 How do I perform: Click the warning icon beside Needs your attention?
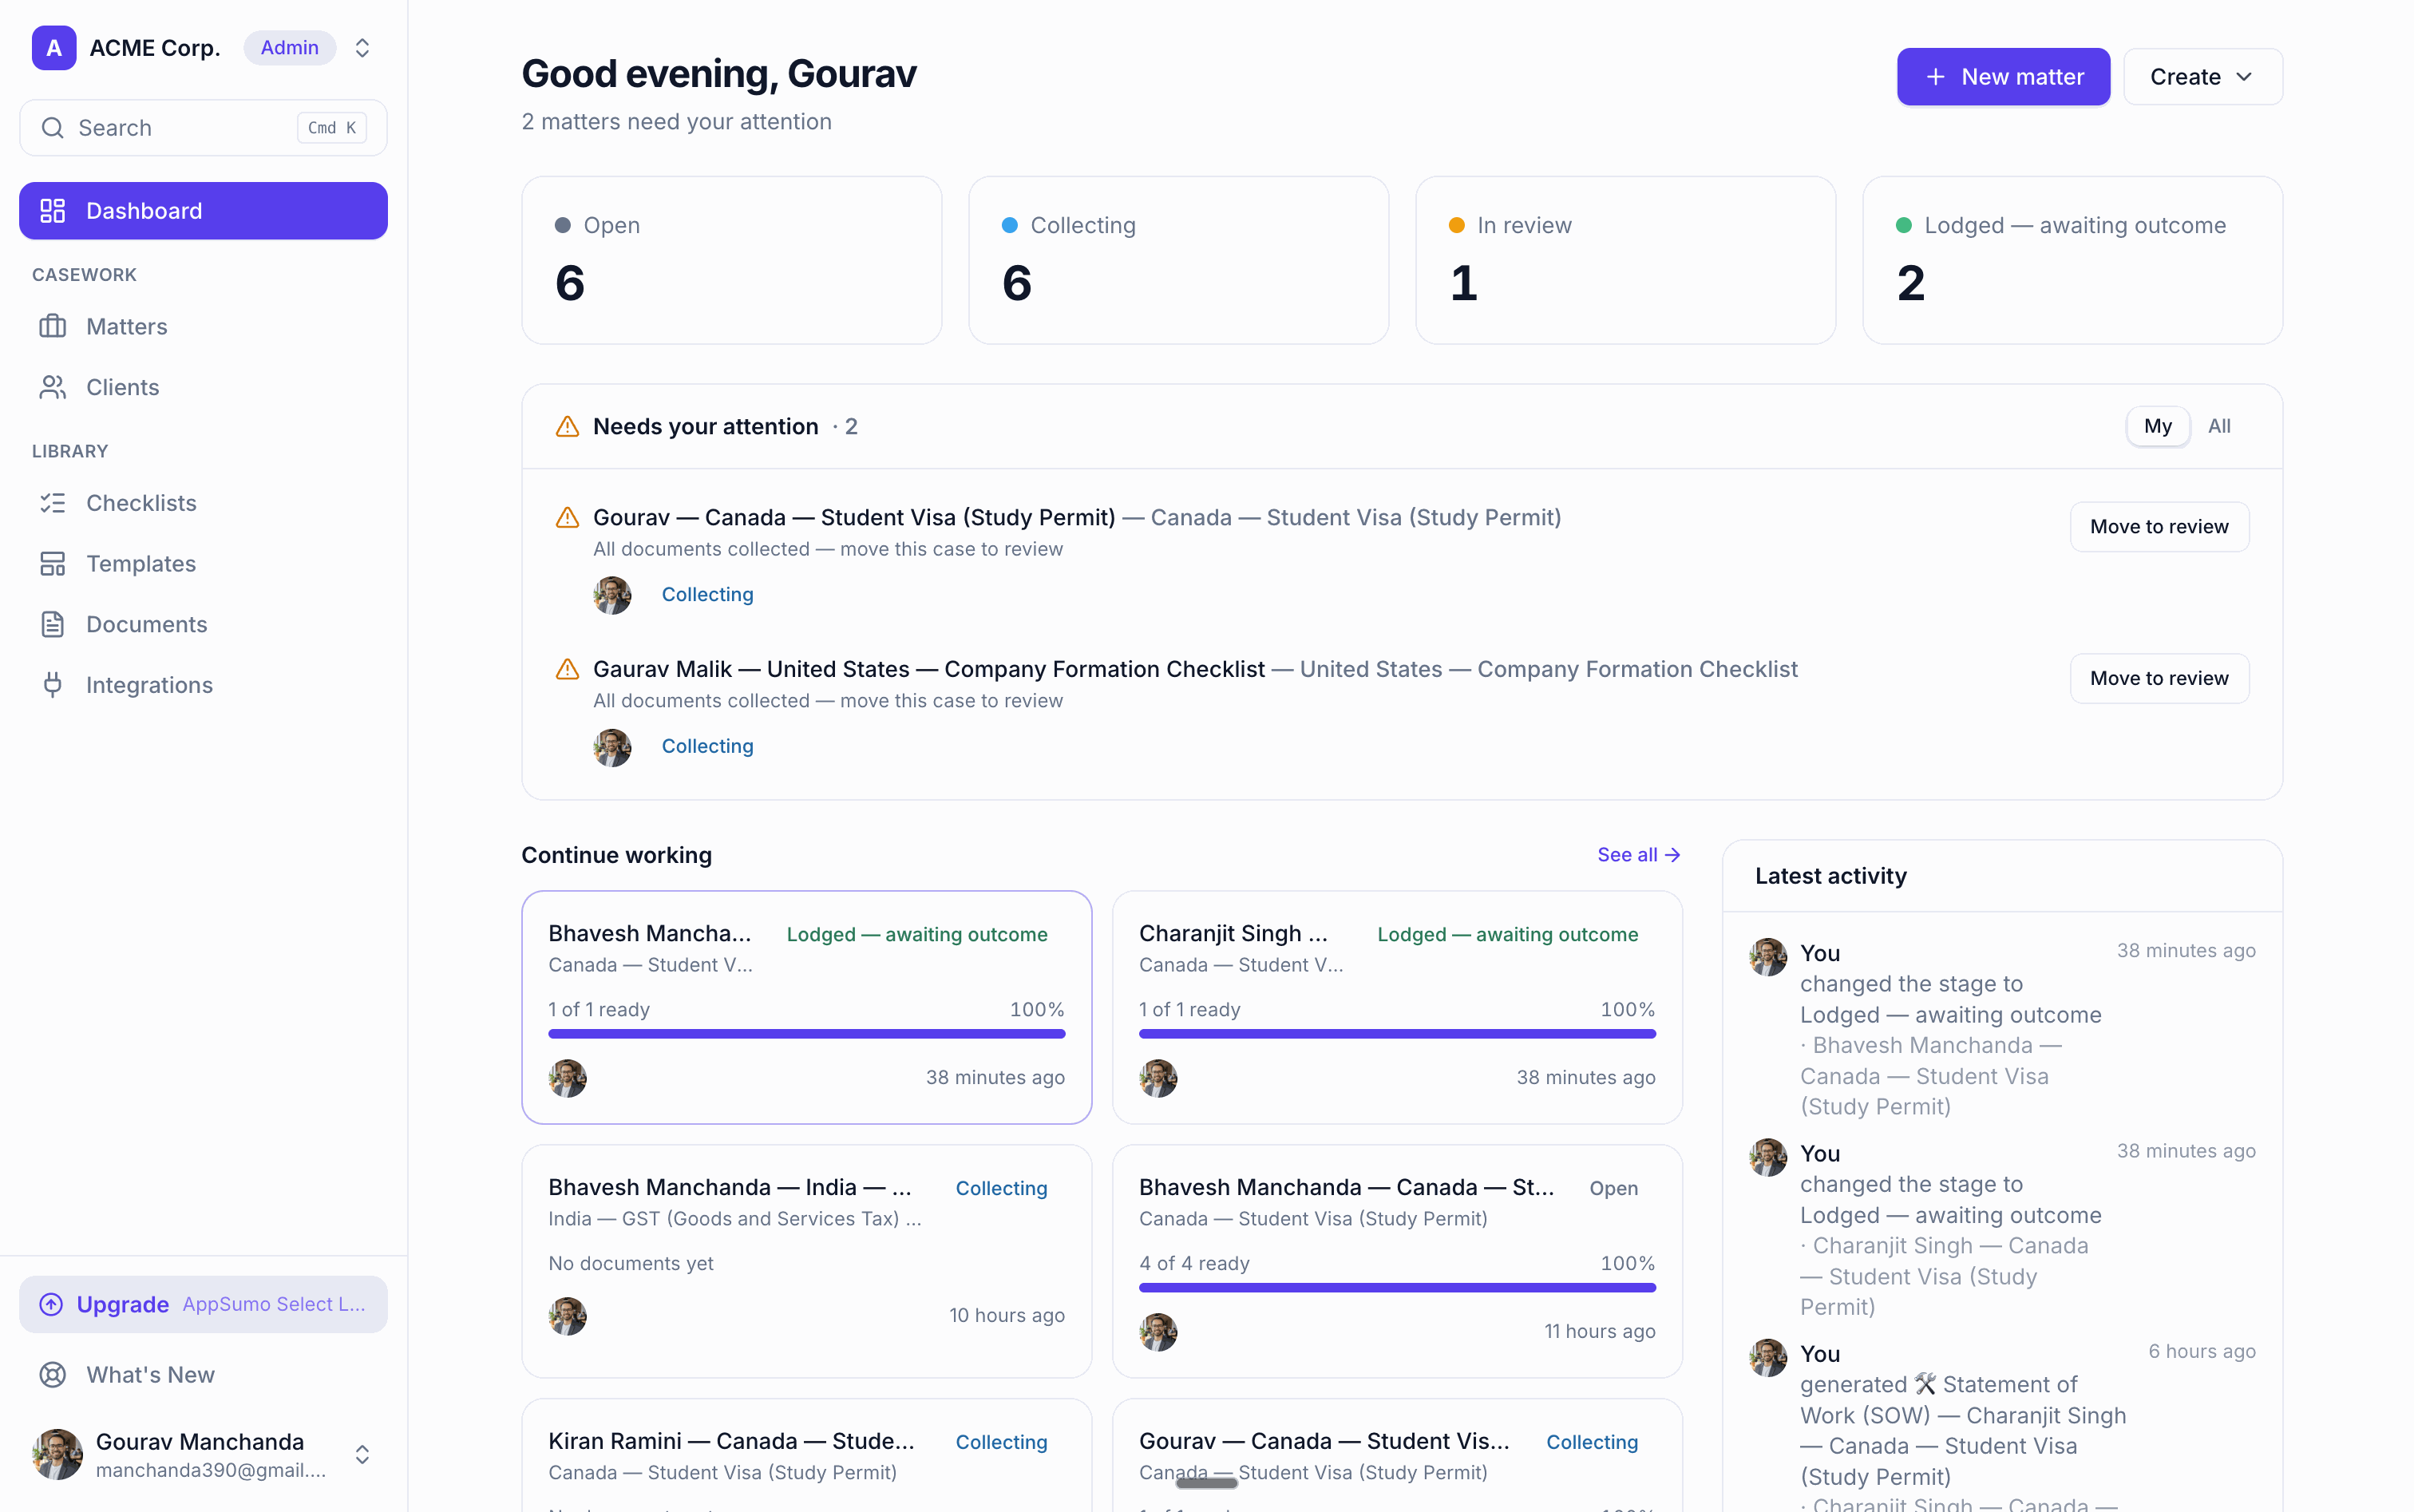coord(567,427)
